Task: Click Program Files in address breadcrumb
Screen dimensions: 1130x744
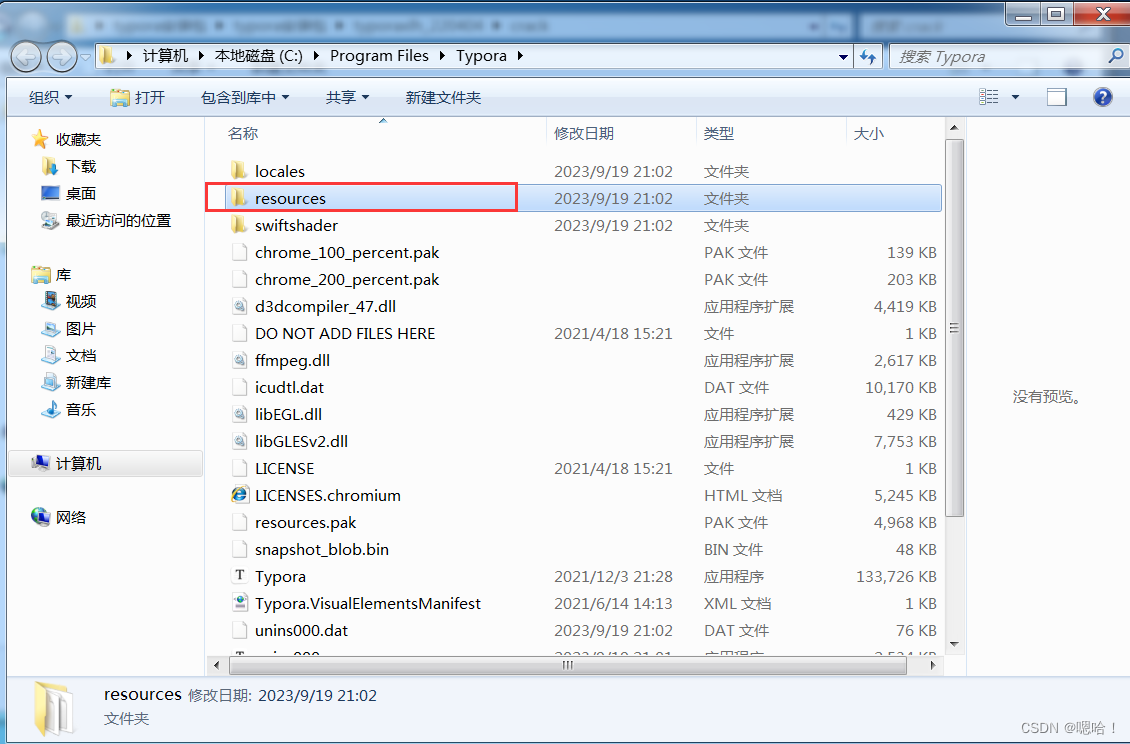Action: 379,56
